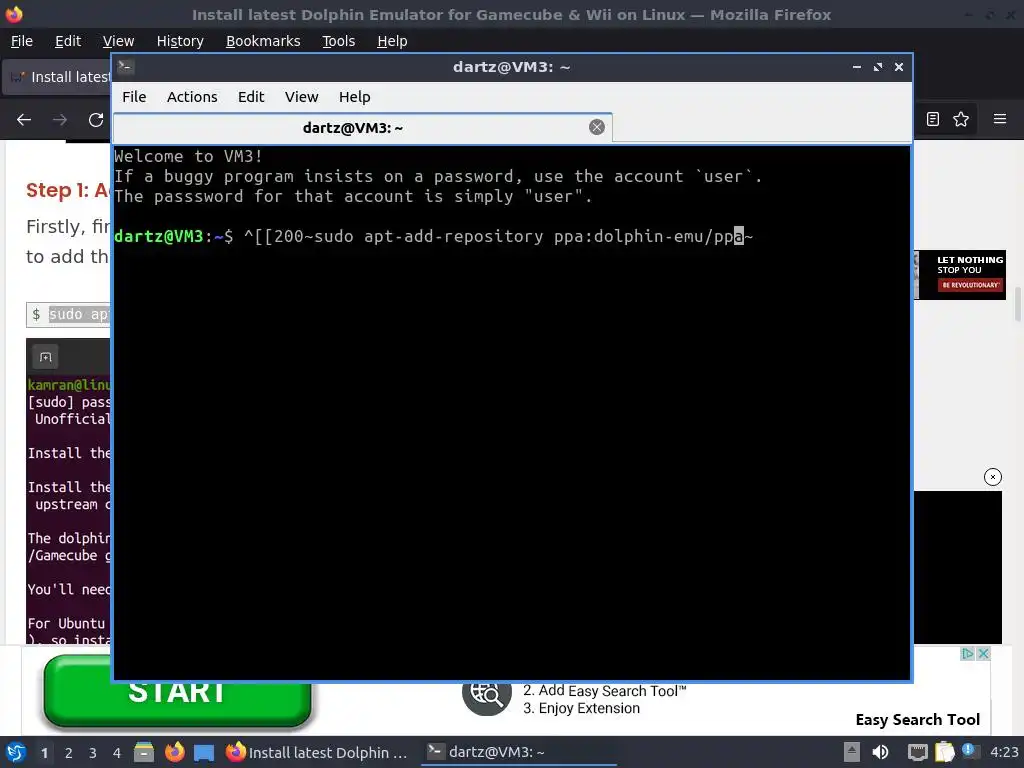Launch Firefox from the taskbar quick launch
Image resolution: width=1024 pixels, height=768 pixels.
(174, 752)
